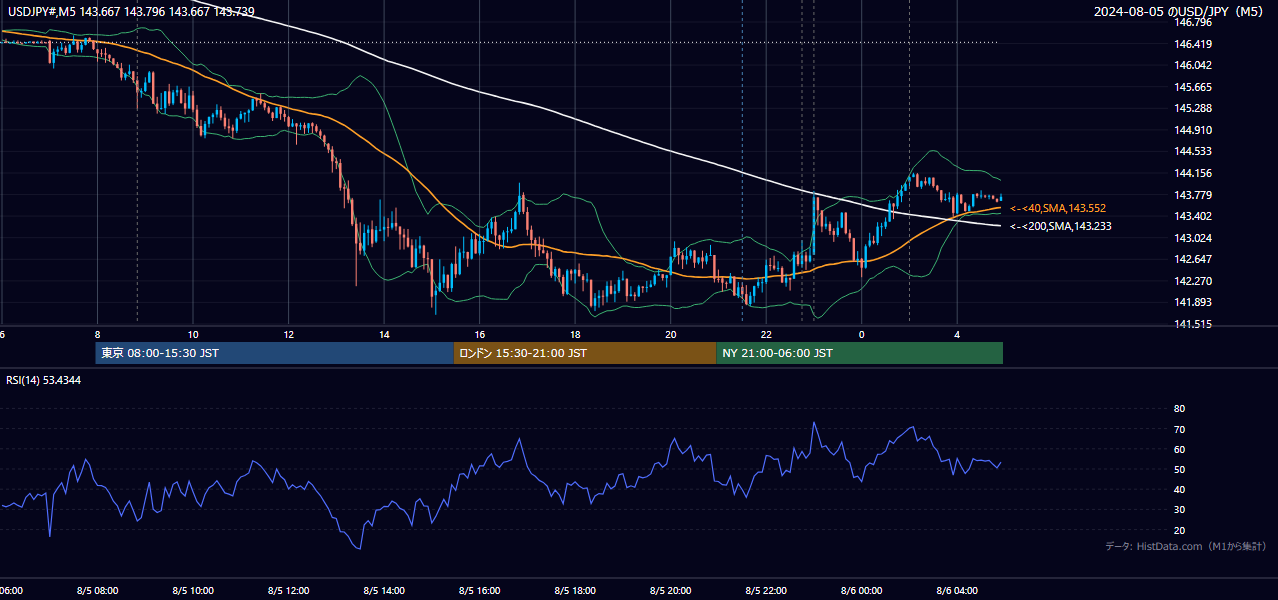1278x600 pixels.
Task: Click the RSI 30 level label
Action: pyautogui.click(x=1179, y=510)
